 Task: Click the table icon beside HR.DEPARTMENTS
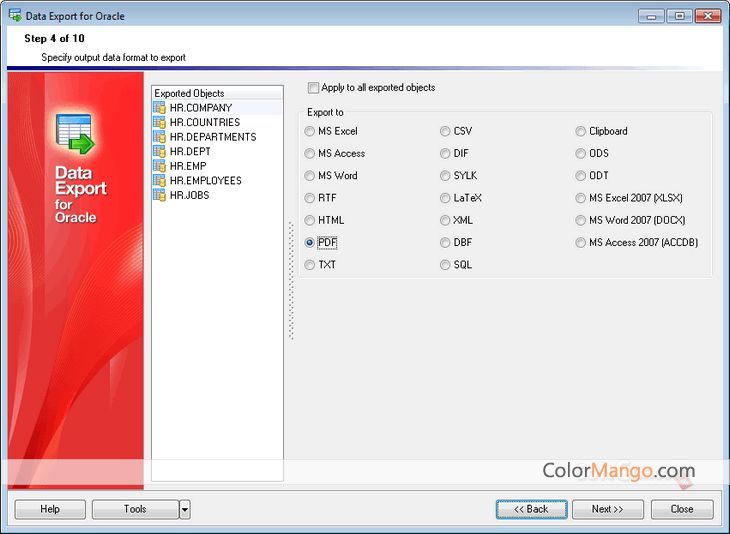click(x=159, y=137)
